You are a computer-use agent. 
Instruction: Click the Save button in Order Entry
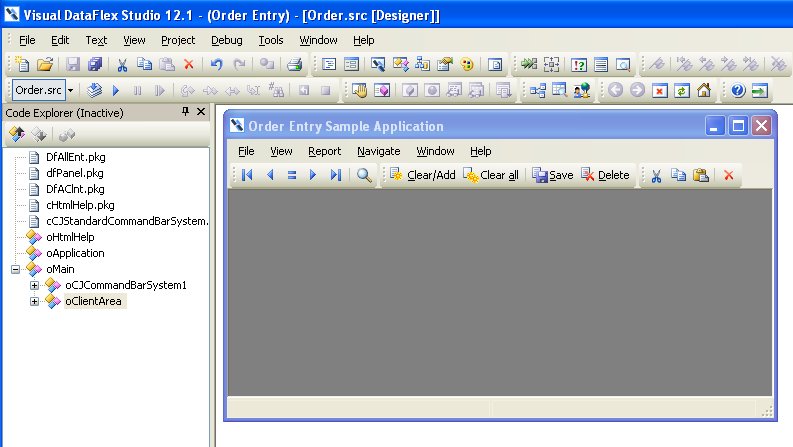553,175
